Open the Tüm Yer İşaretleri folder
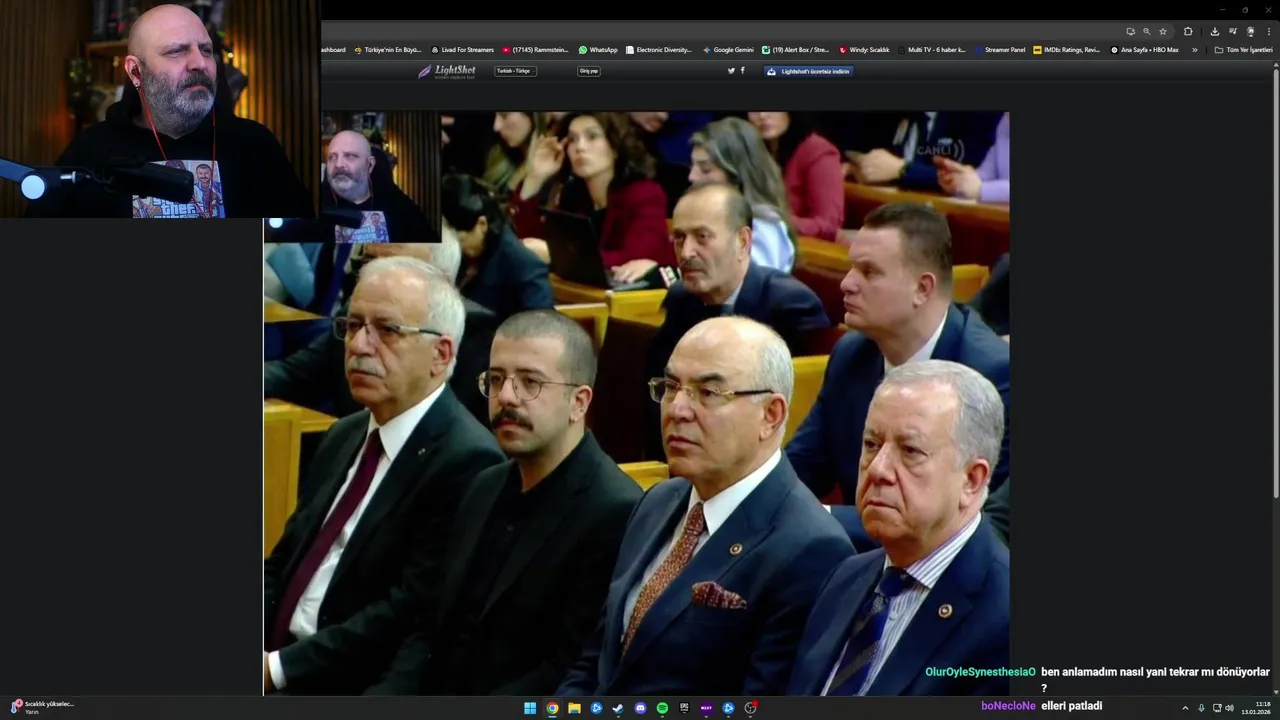This screenshot has height=720, width=1280. click(x=1244, y=49)
